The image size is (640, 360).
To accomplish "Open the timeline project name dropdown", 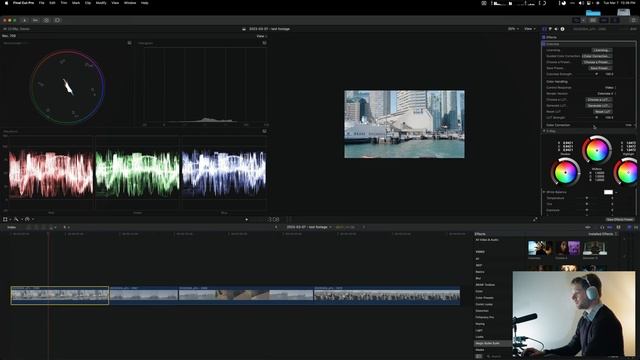I will pos(309,227).
